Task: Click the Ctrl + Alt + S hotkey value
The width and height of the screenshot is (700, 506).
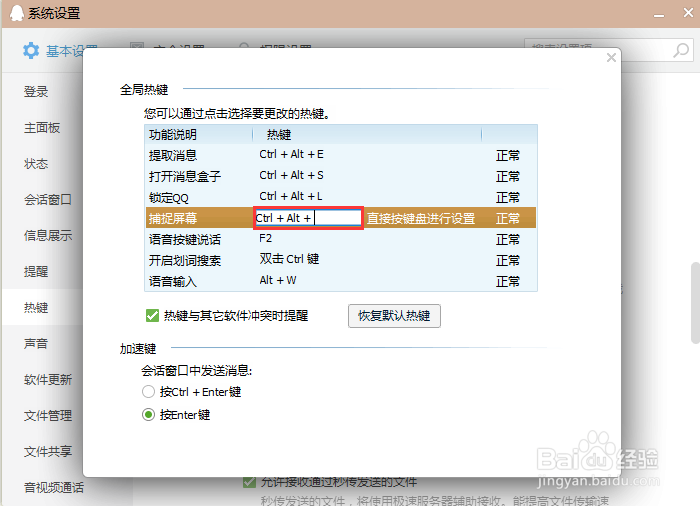Action: pyautogui.click(x=291, y=176)
